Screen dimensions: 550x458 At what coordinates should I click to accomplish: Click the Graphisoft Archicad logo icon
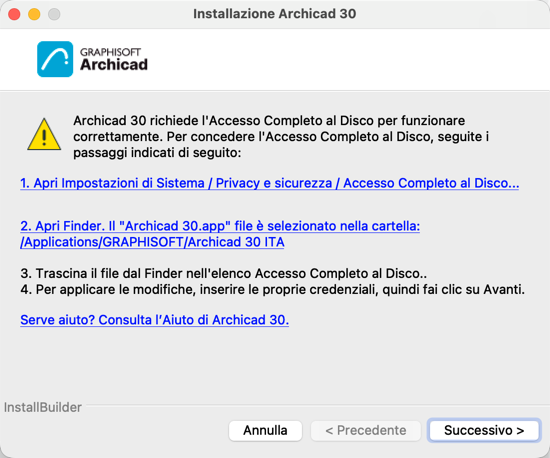click(55, 59)
